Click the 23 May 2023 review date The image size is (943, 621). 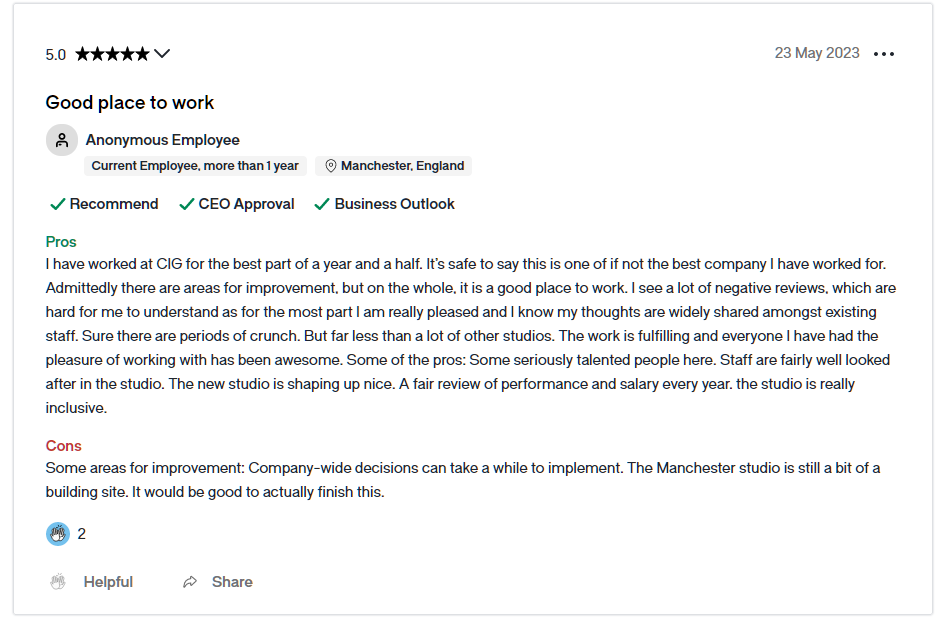pos(817,53)
